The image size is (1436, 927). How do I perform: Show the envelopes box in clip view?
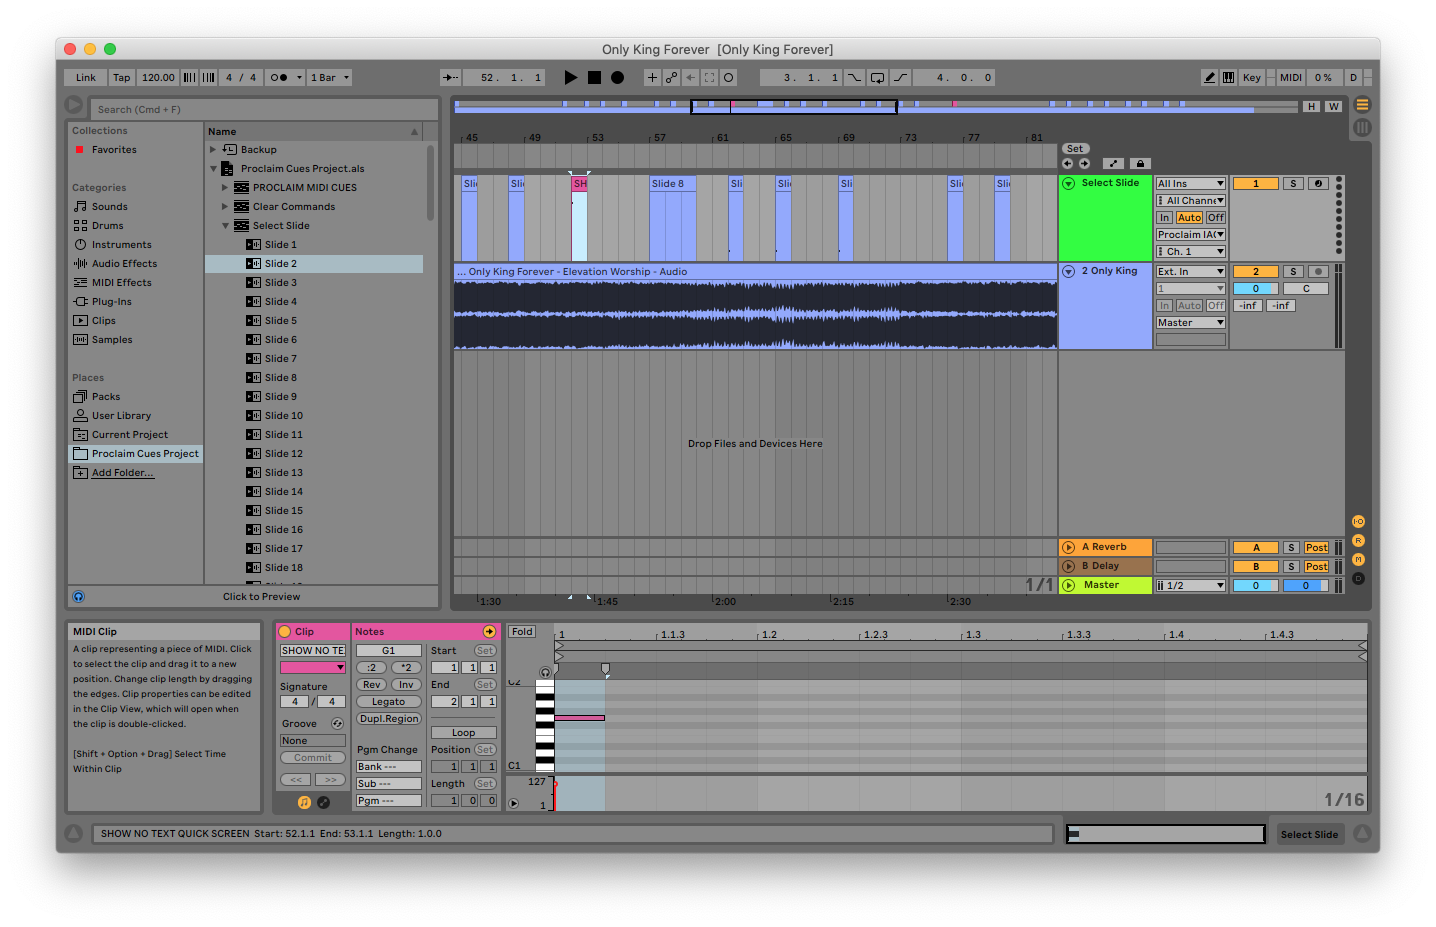point(323,802)
